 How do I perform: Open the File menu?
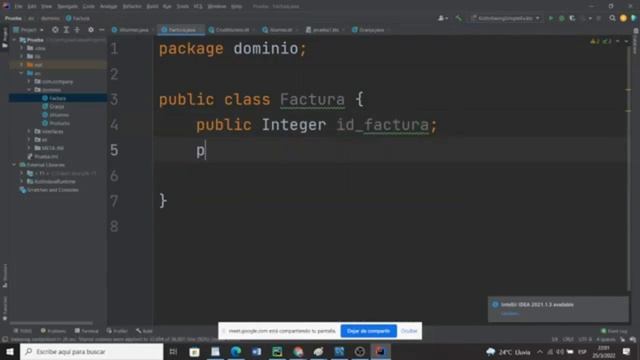pos(18,6)
